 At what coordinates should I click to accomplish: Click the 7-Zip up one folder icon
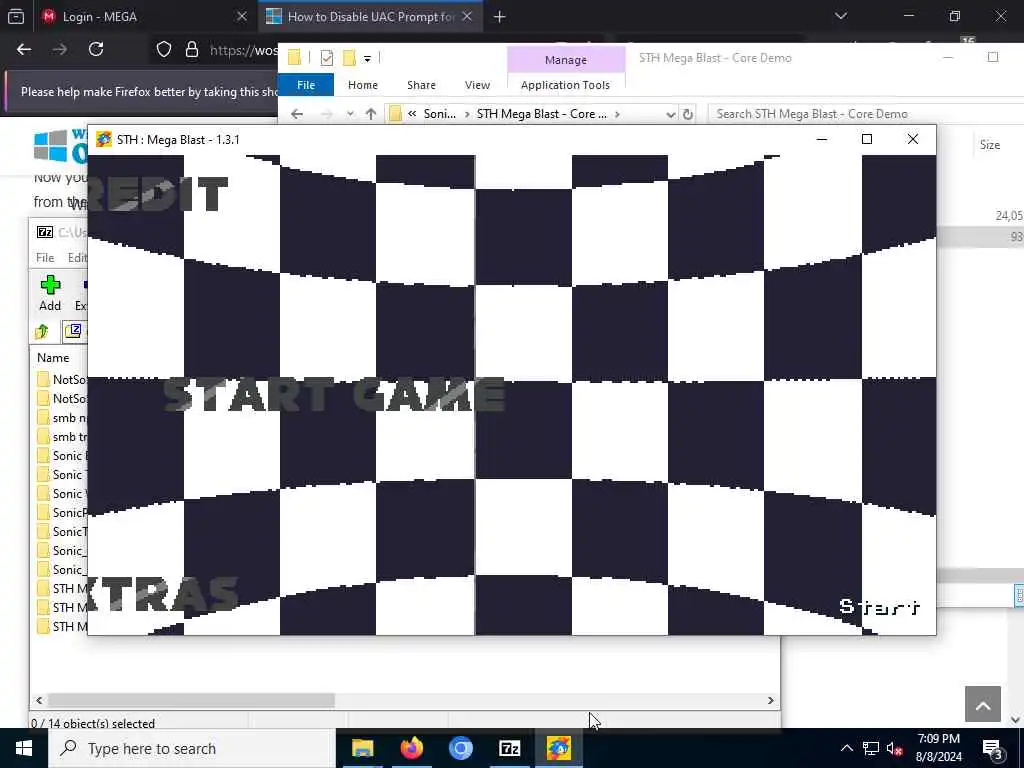tap(42, 332)
